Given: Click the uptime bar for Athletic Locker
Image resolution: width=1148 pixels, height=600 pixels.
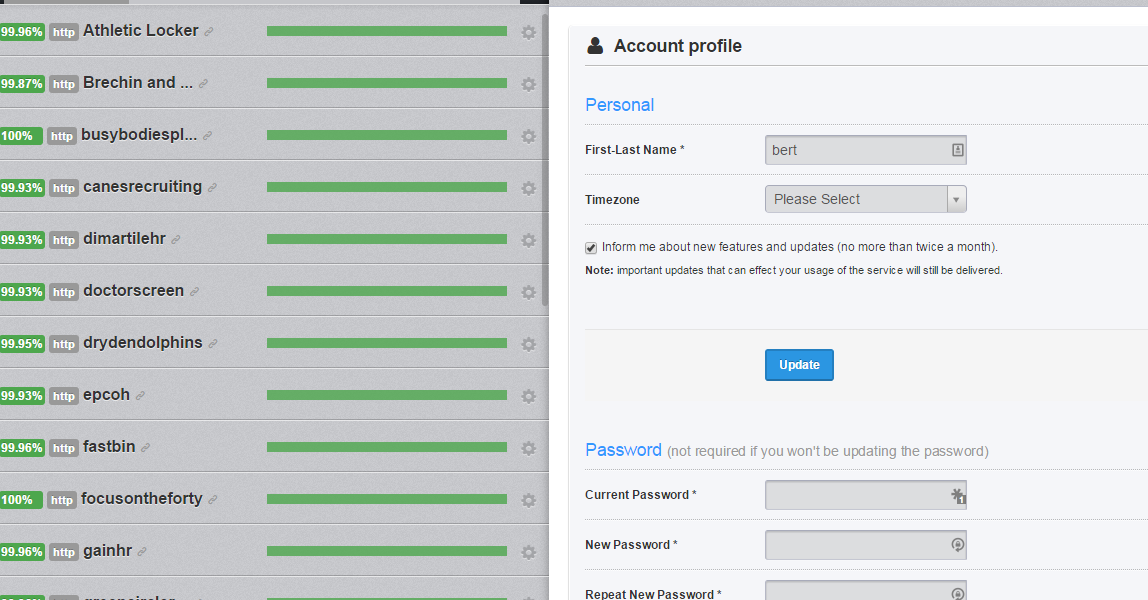Looking at the screenshot, I should (386, 31).
